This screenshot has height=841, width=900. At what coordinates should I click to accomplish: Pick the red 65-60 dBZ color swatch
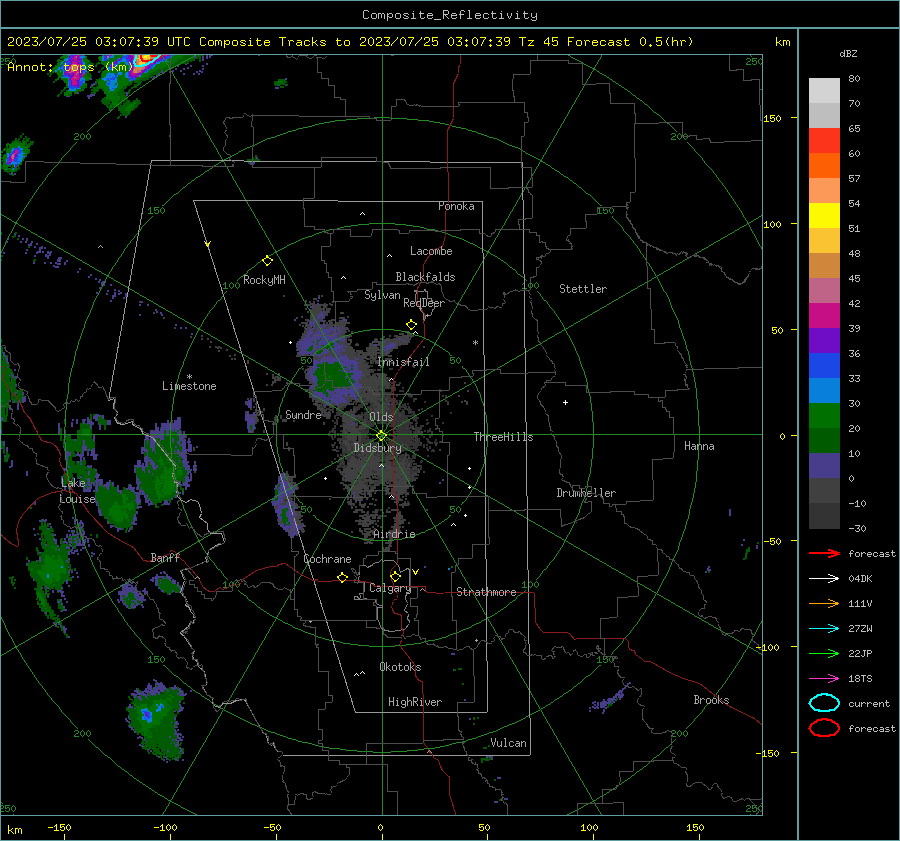824,140
